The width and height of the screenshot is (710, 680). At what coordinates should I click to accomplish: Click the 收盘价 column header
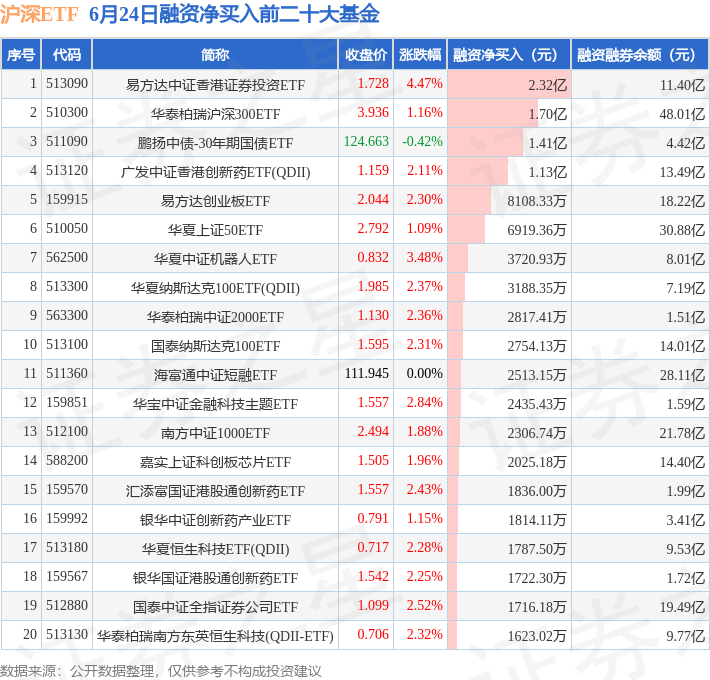[366, 54]
